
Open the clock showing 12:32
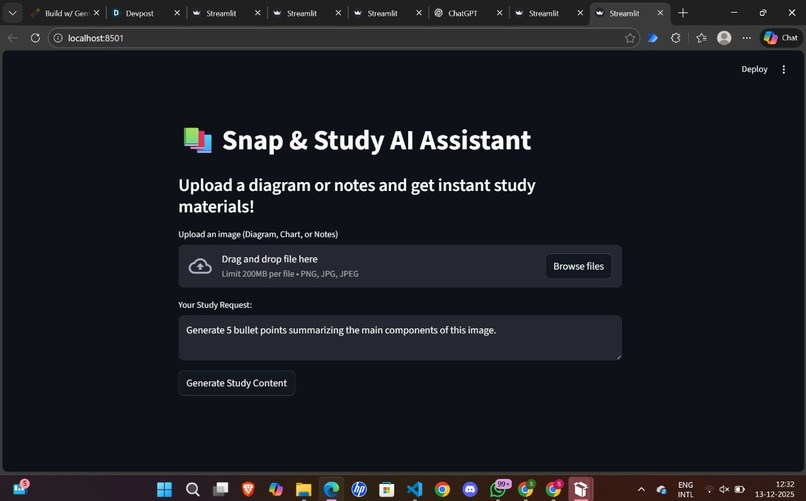[x=774, y=489]
